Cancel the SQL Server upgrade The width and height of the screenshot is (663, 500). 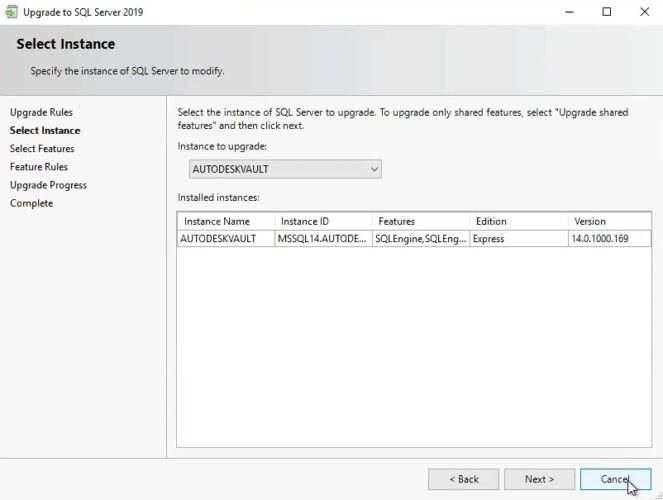point(615,479)
